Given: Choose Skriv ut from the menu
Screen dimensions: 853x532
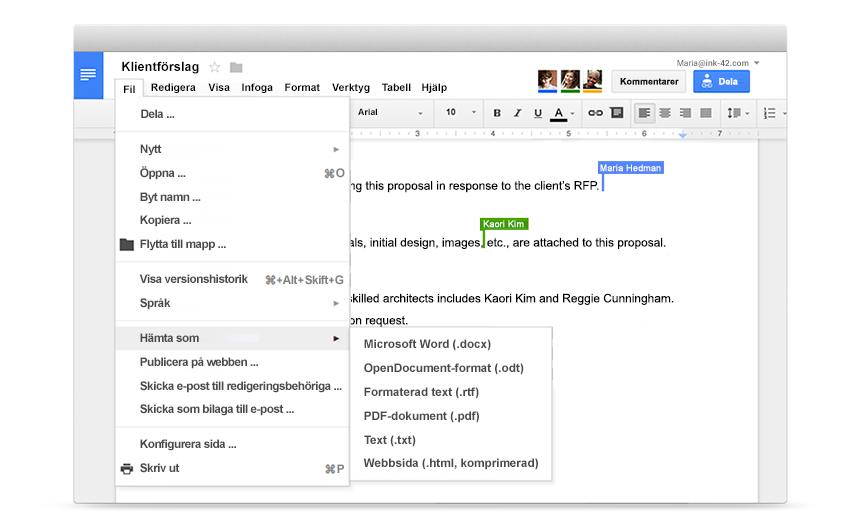Looking at the screenshot, I should 232,468.
